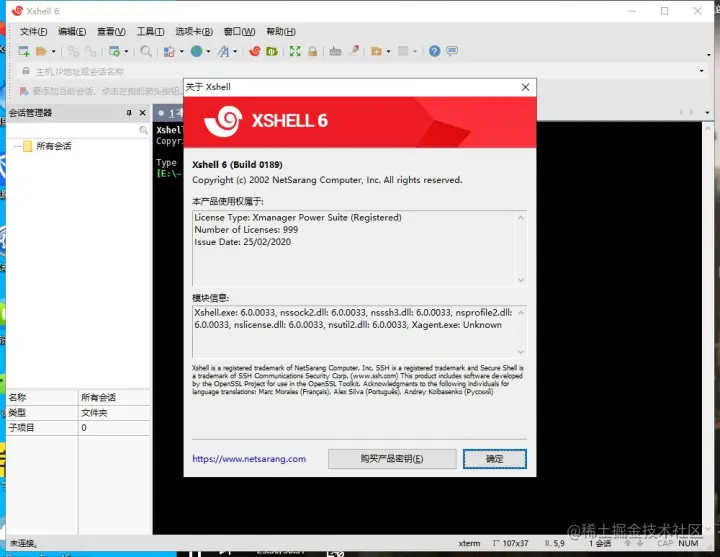
Task: Open the color scheme toolbar icon
Action: point(169,51)
